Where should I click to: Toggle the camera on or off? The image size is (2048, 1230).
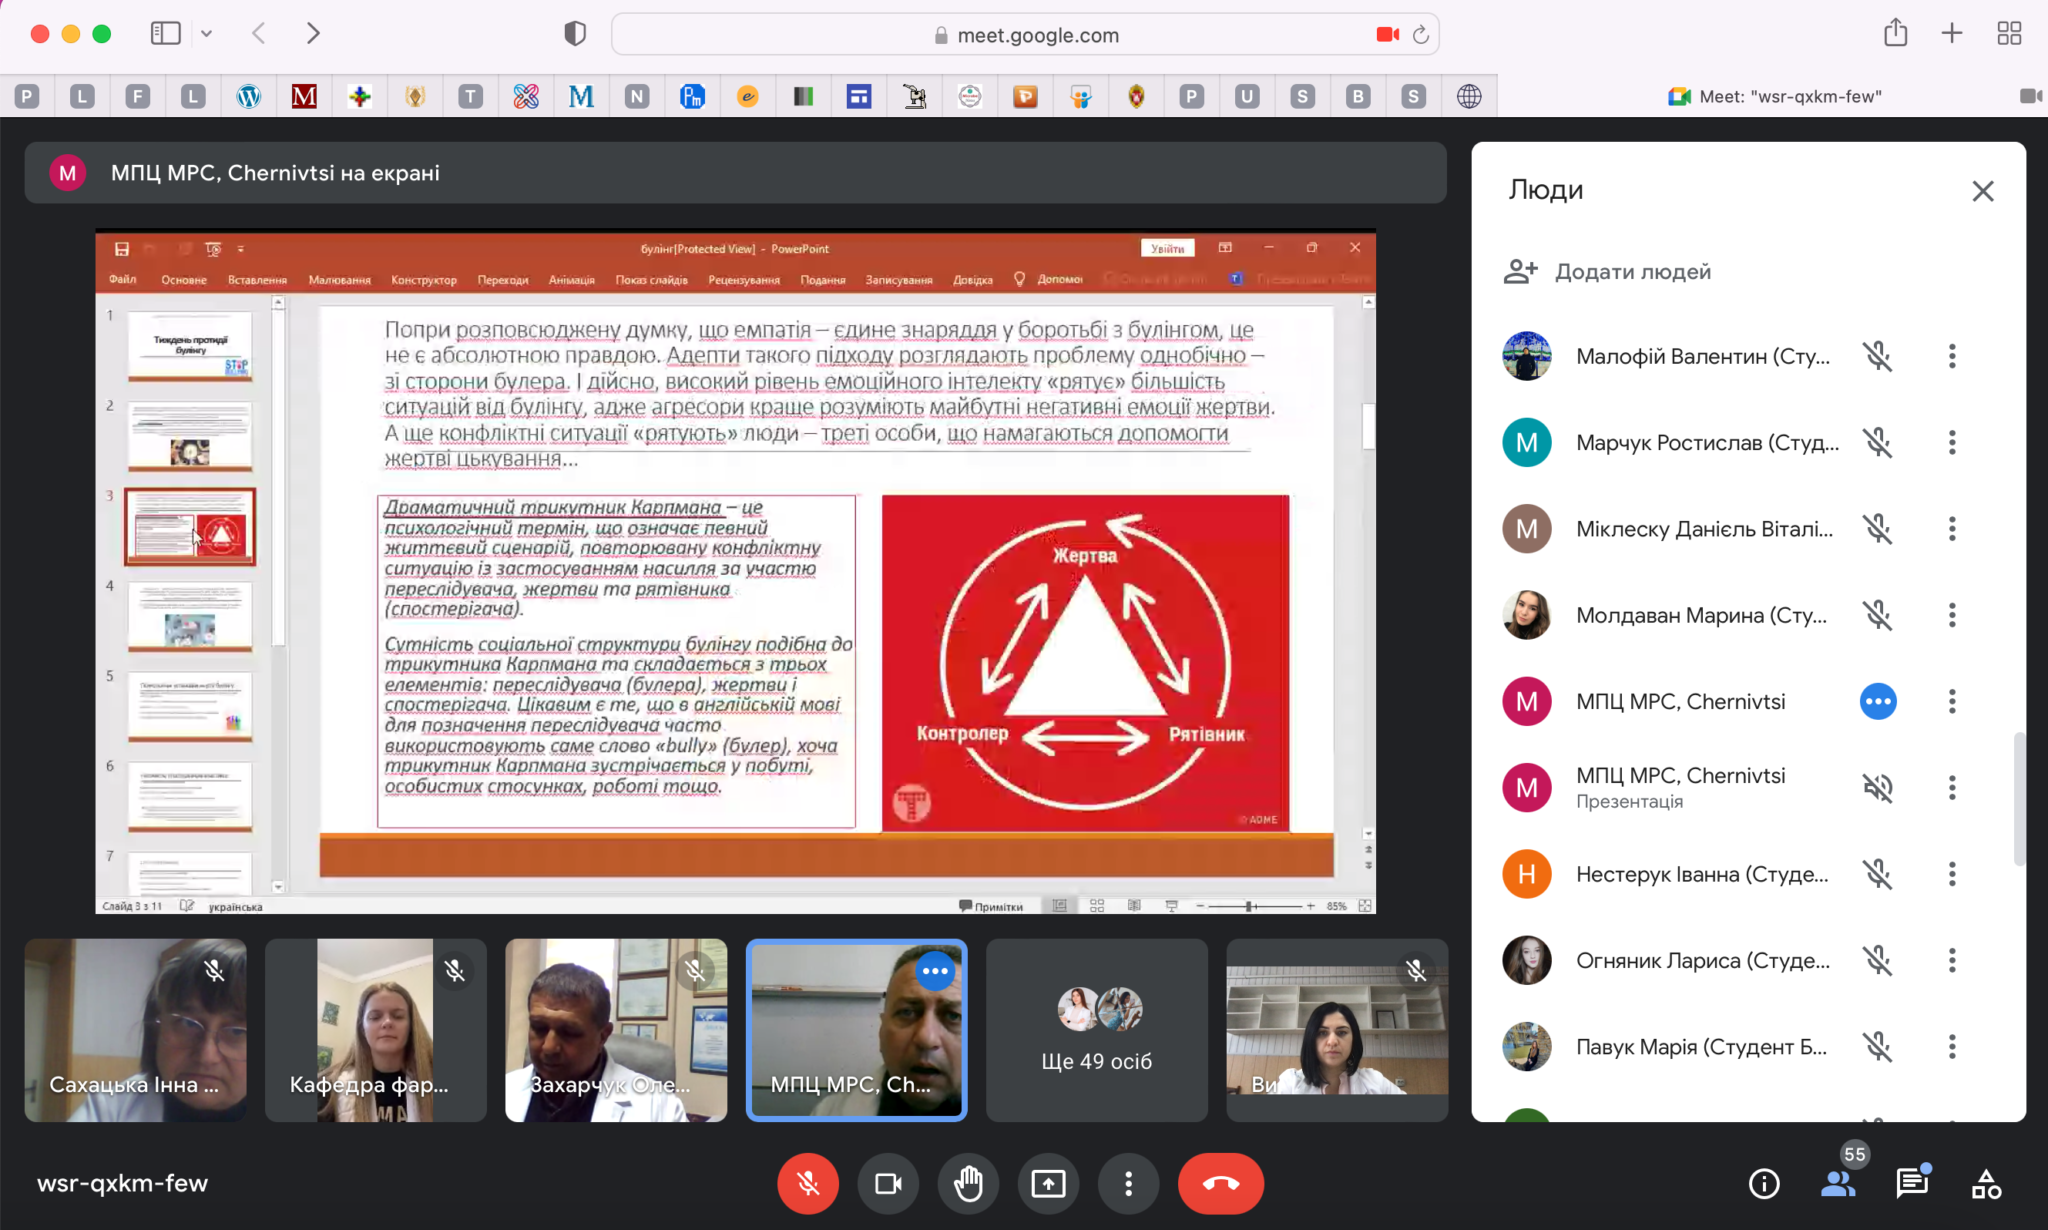(888, 1184)
